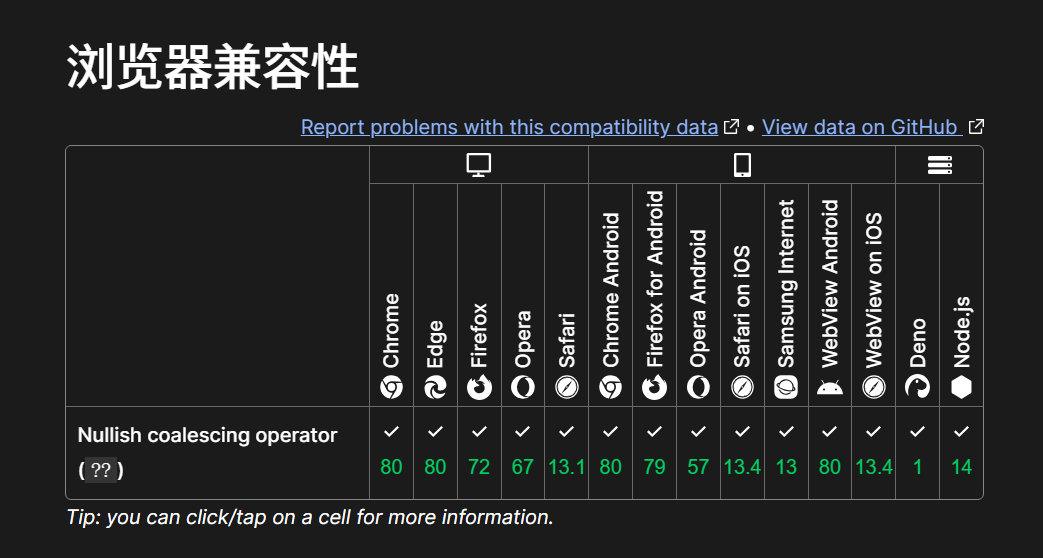1043x558 pixels.
Task: Click the Node.js hexagon logo
Action: [961, 388]
